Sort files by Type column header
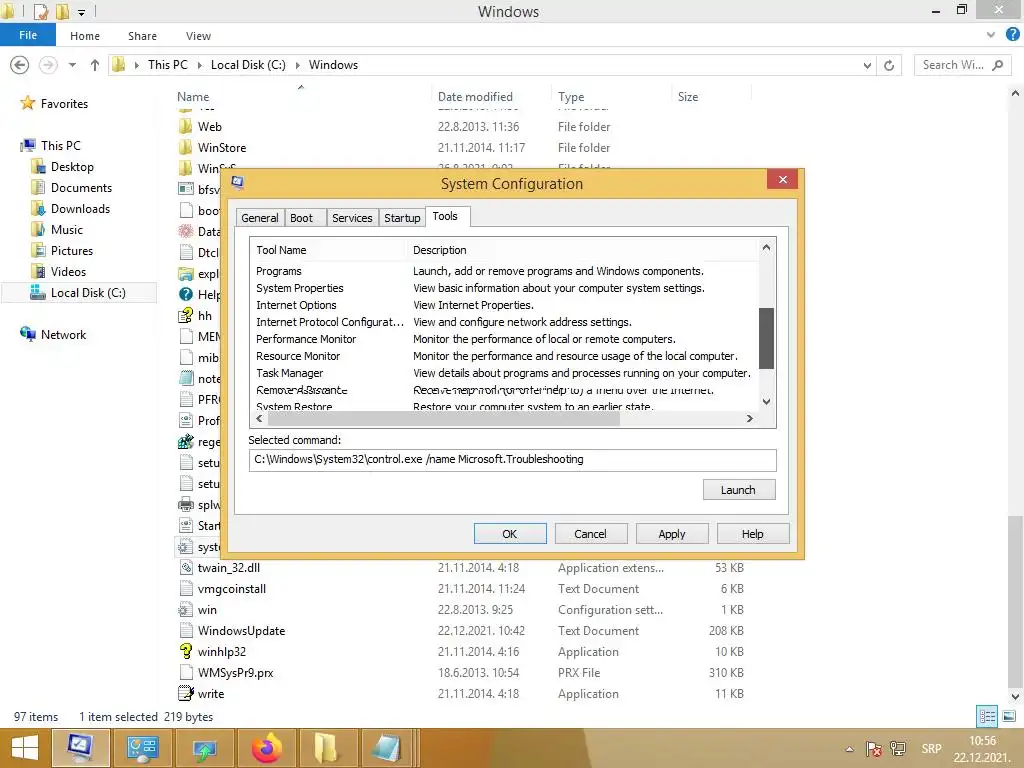Screen dimensions: 1024x768 [x=571, y=97]
